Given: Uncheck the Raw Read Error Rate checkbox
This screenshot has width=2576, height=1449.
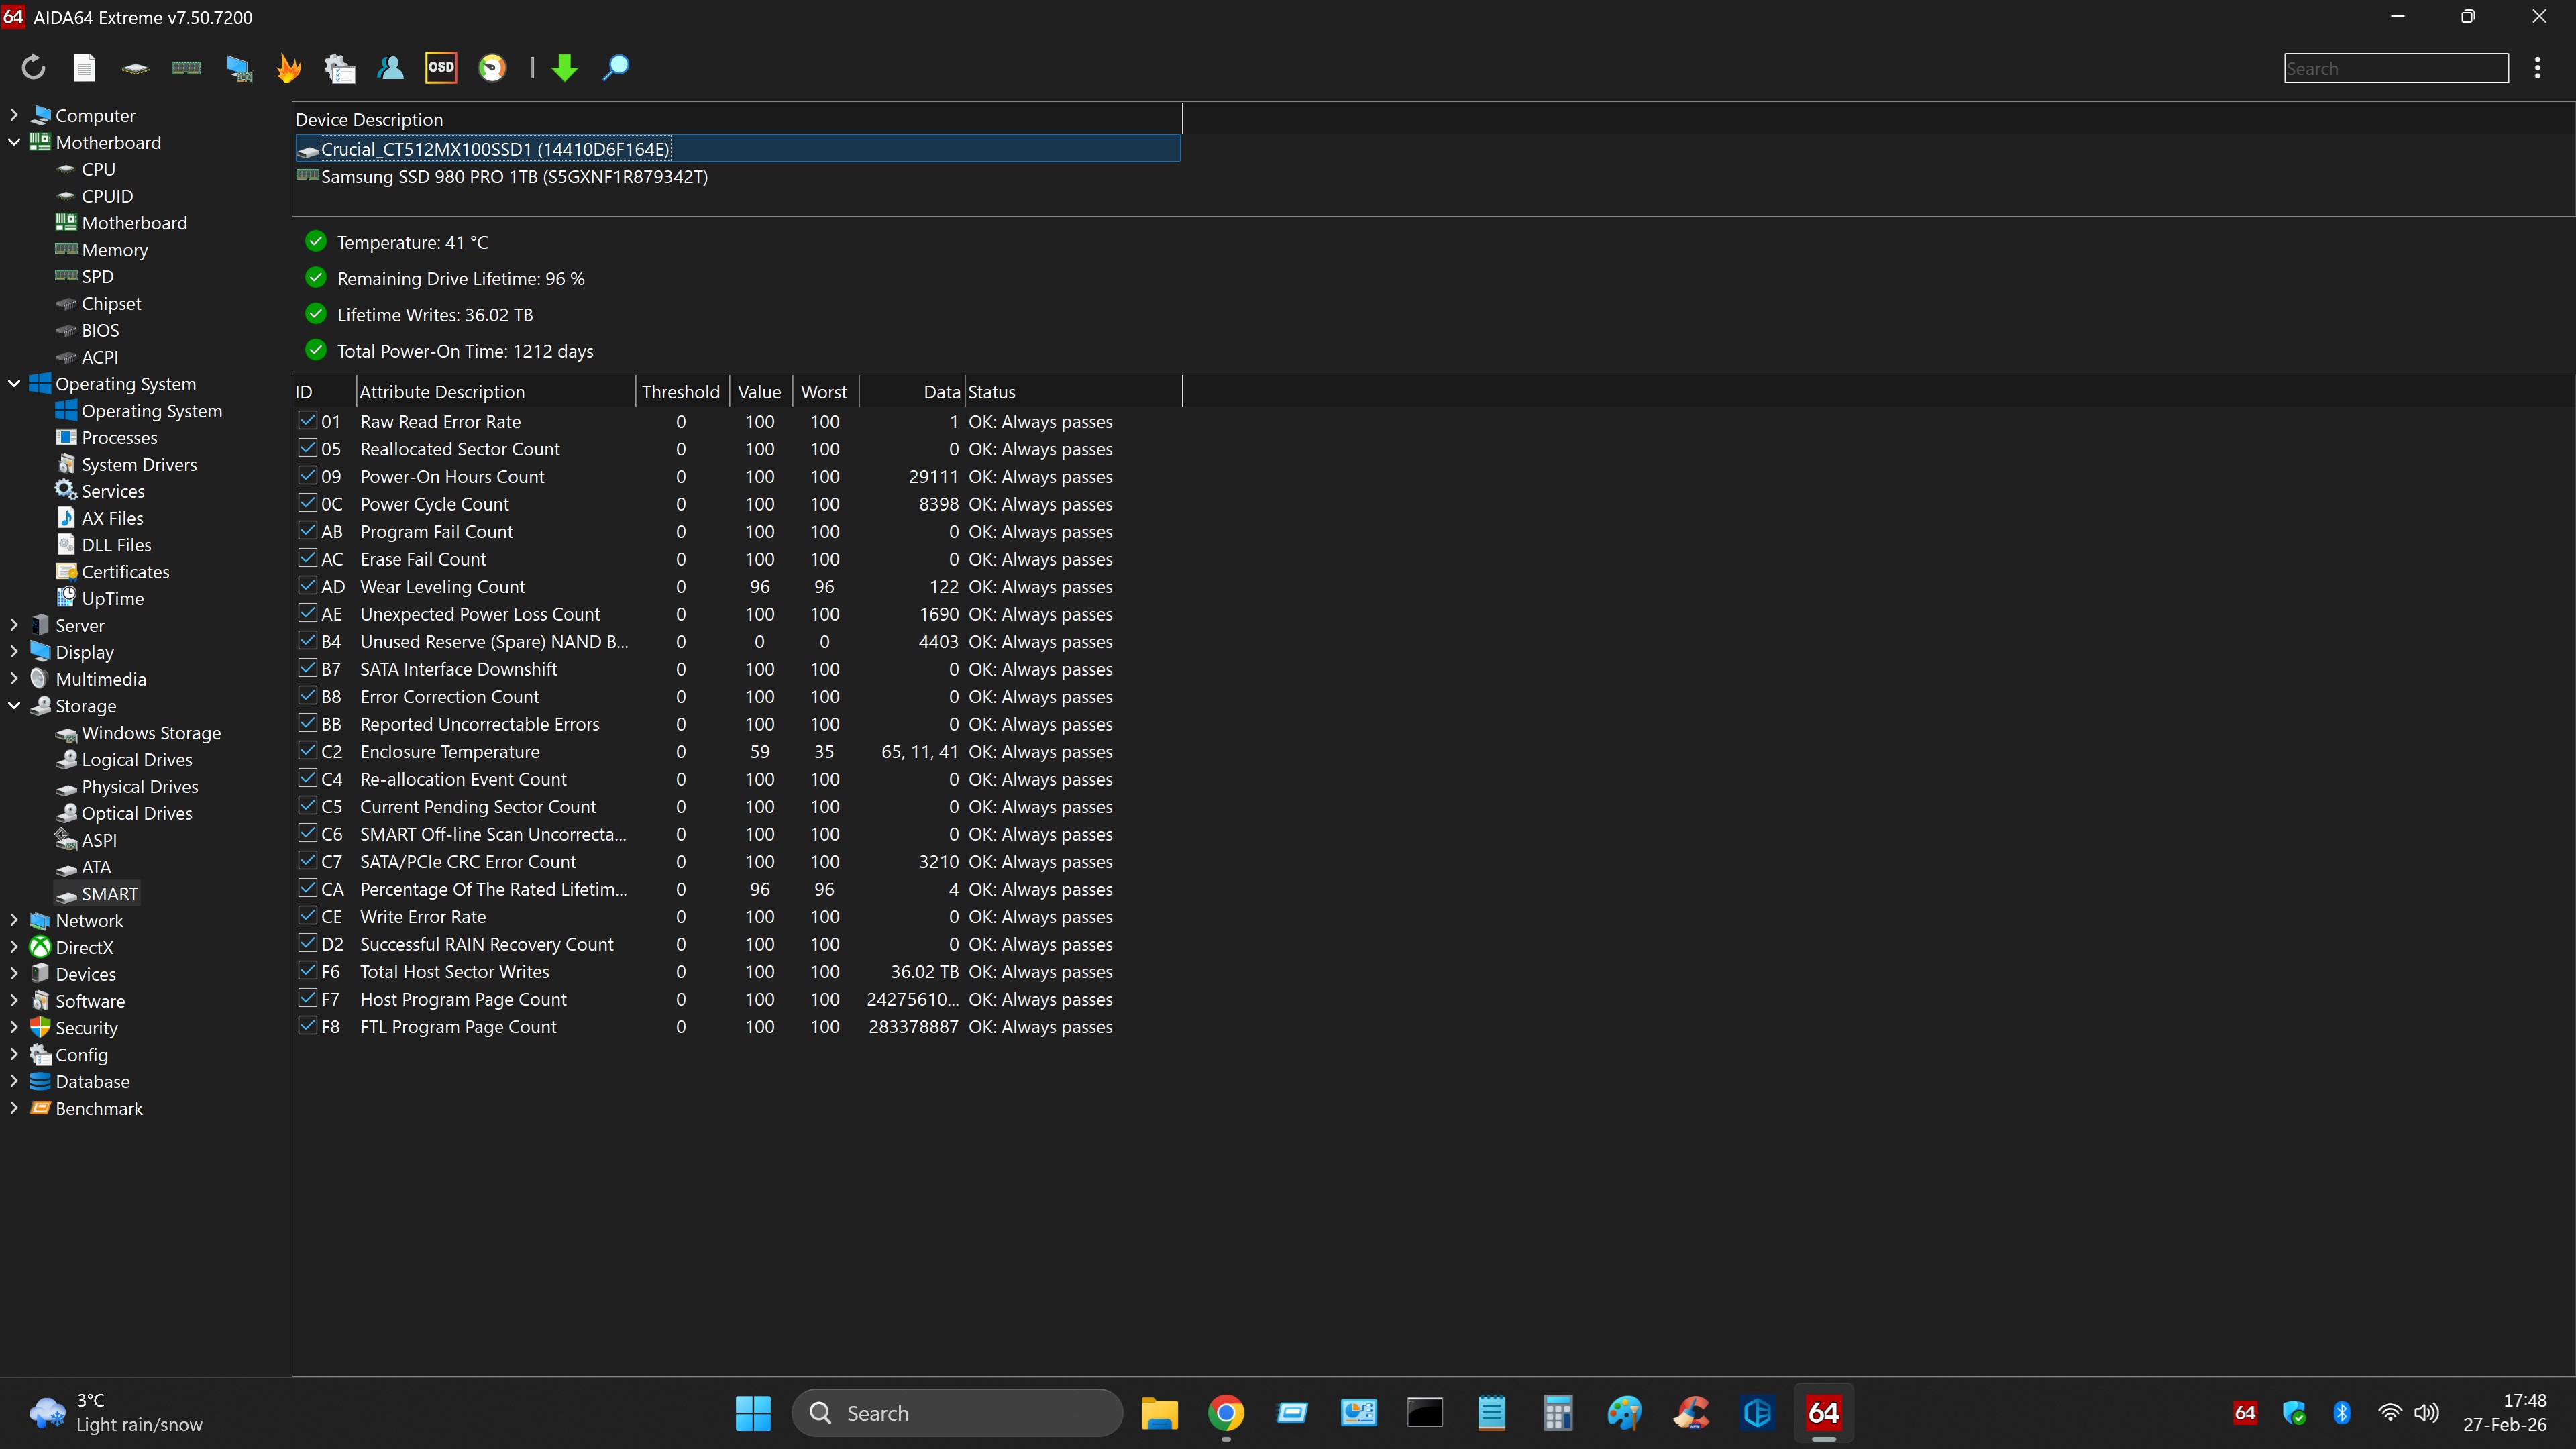Looking at the screenshot, I should pyautogui.click(x=308, y=421).
